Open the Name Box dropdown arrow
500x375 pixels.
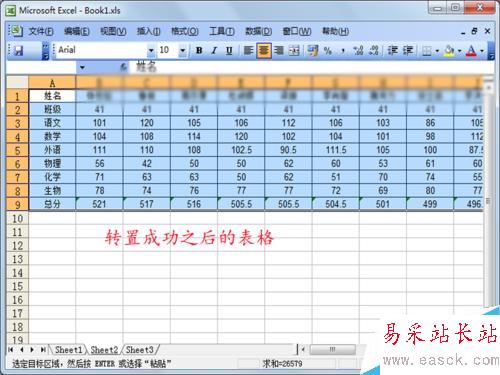[82, 68]
